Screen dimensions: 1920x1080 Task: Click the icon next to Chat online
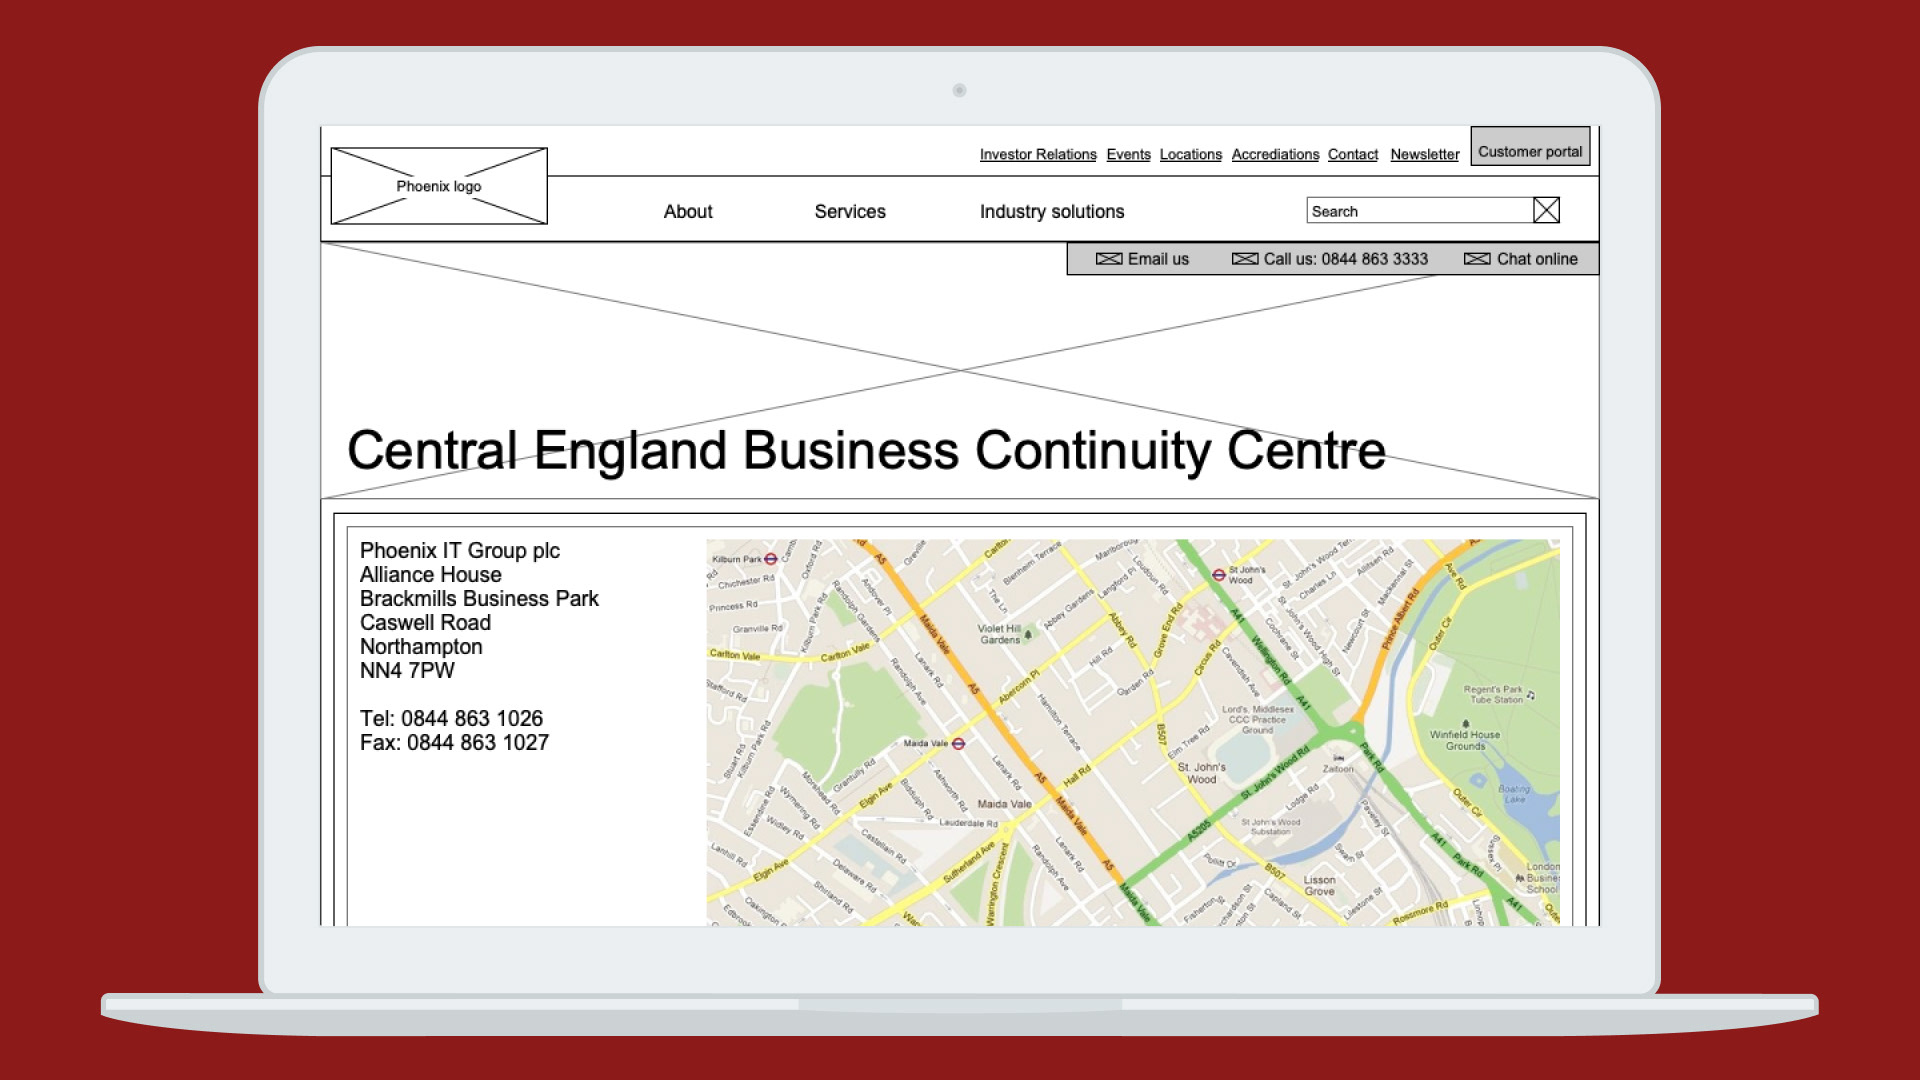pyautogui.click(x=1477, y=259)
